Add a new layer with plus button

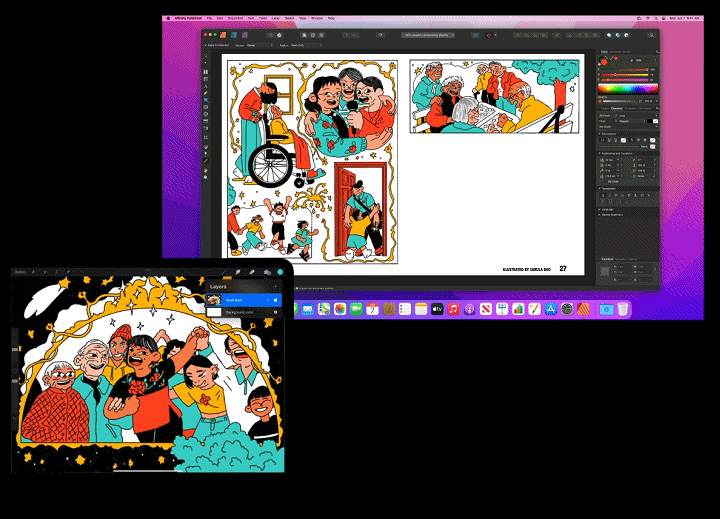coord(277,285)
